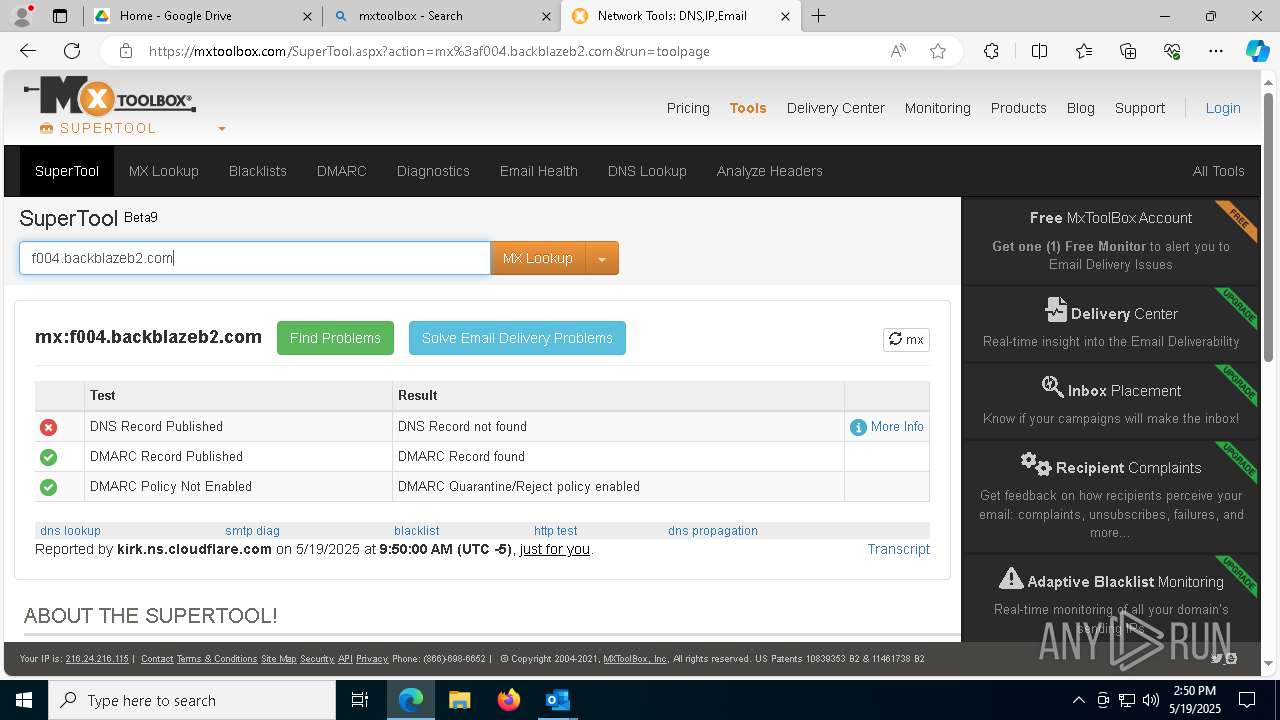
Task: Click the dns propagation link
Action: 713,531
